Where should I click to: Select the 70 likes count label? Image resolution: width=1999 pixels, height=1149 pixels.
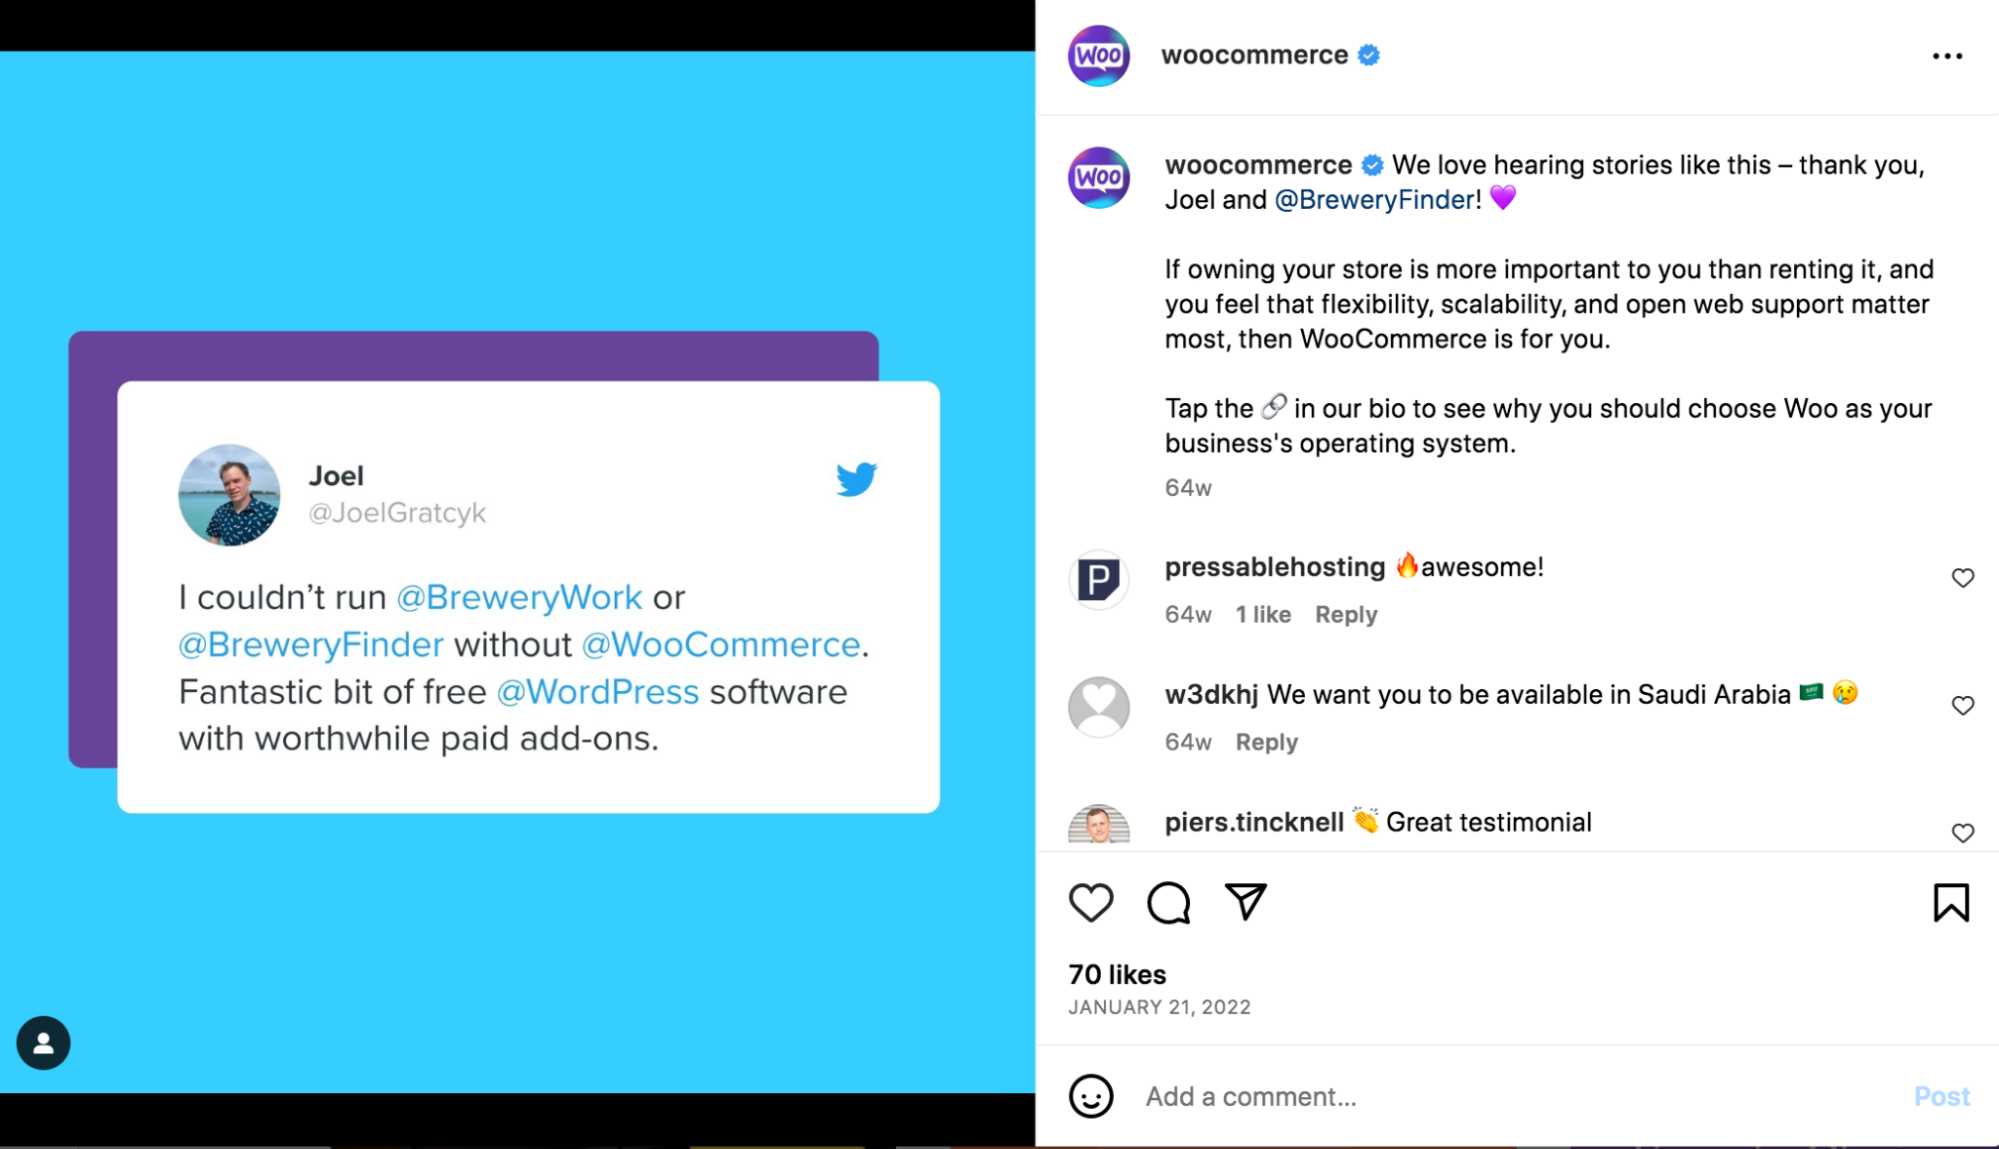pyautogui.click(x=1119, y=975)
